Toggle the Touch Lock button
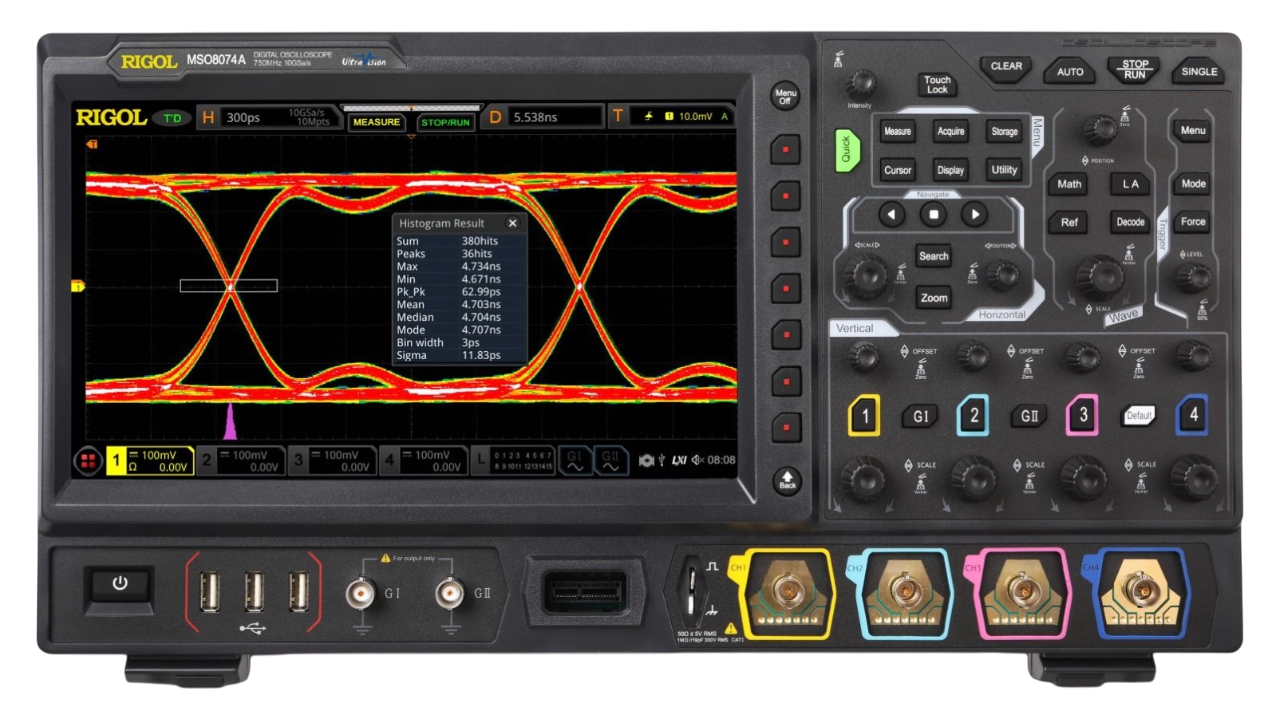This screenshot has width=1280, height=716. (937, 85)
